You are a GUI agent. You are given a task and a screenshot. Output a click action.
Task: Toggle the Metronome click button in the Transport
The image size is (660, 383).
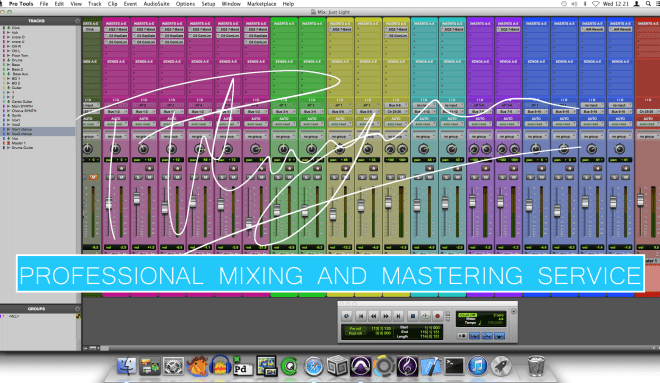click(x=475, y=336)
